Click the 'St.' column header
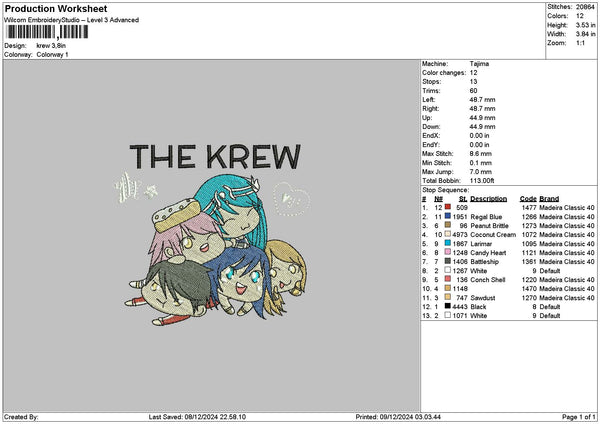The height and width of the screenshot is (424, 600). (463, 199)
